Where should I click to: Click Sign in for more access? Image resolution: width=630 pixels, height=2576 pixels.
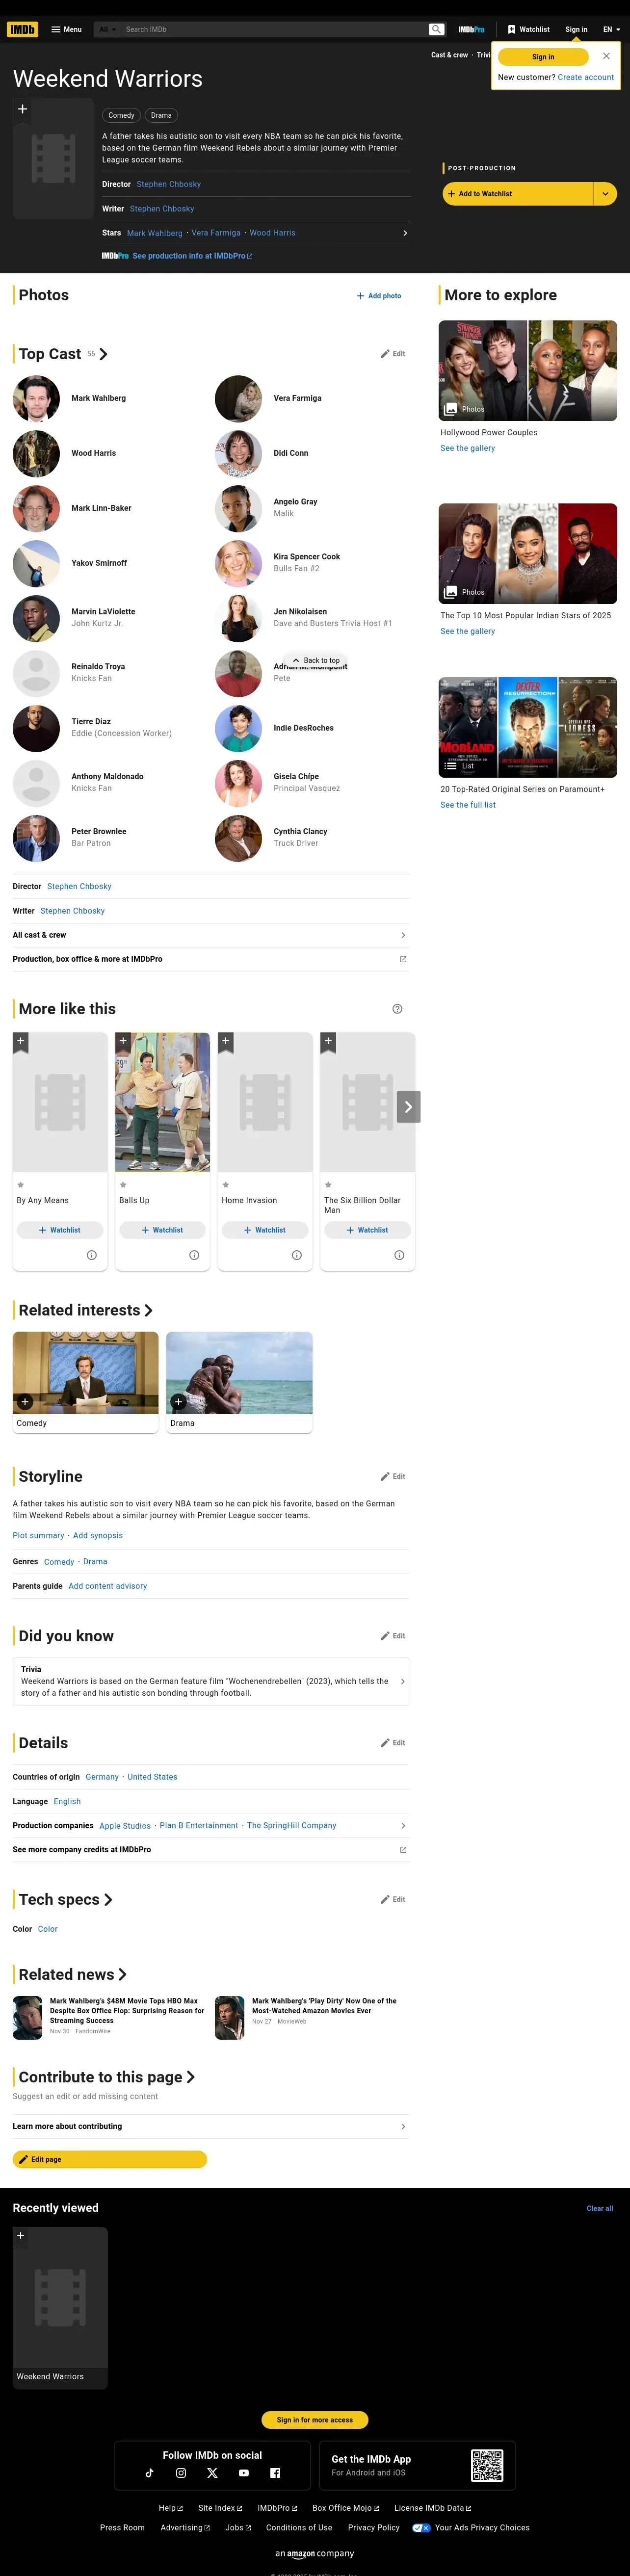click(x=315, y=2420)
